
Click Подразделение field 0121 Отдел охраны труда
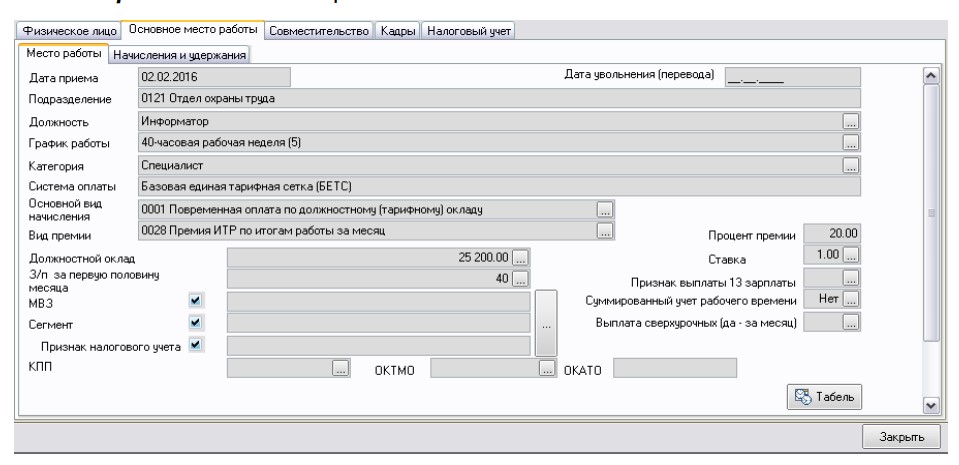tap(499, 99)
